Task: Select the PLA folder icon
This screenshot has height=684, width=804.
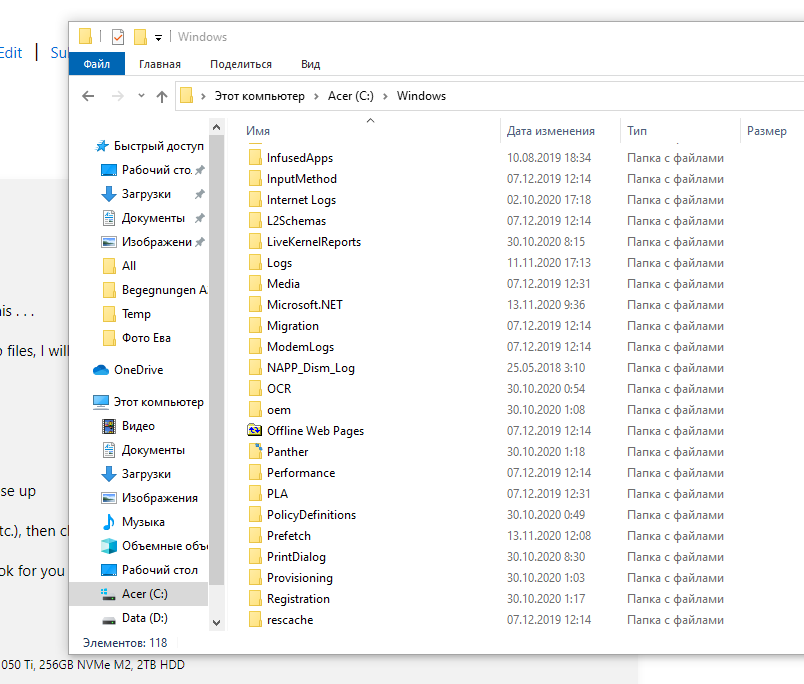Action: pos(255,493)
